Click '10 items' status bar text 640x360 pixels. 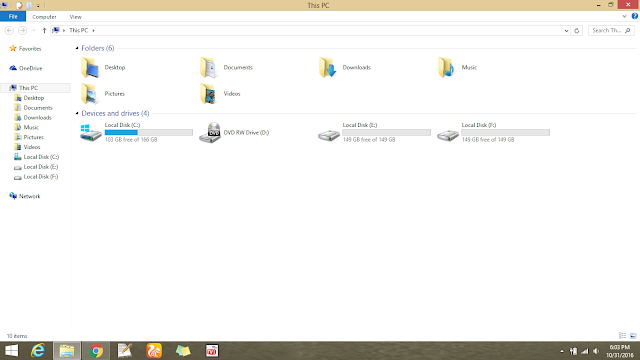(x=17, y=336)
